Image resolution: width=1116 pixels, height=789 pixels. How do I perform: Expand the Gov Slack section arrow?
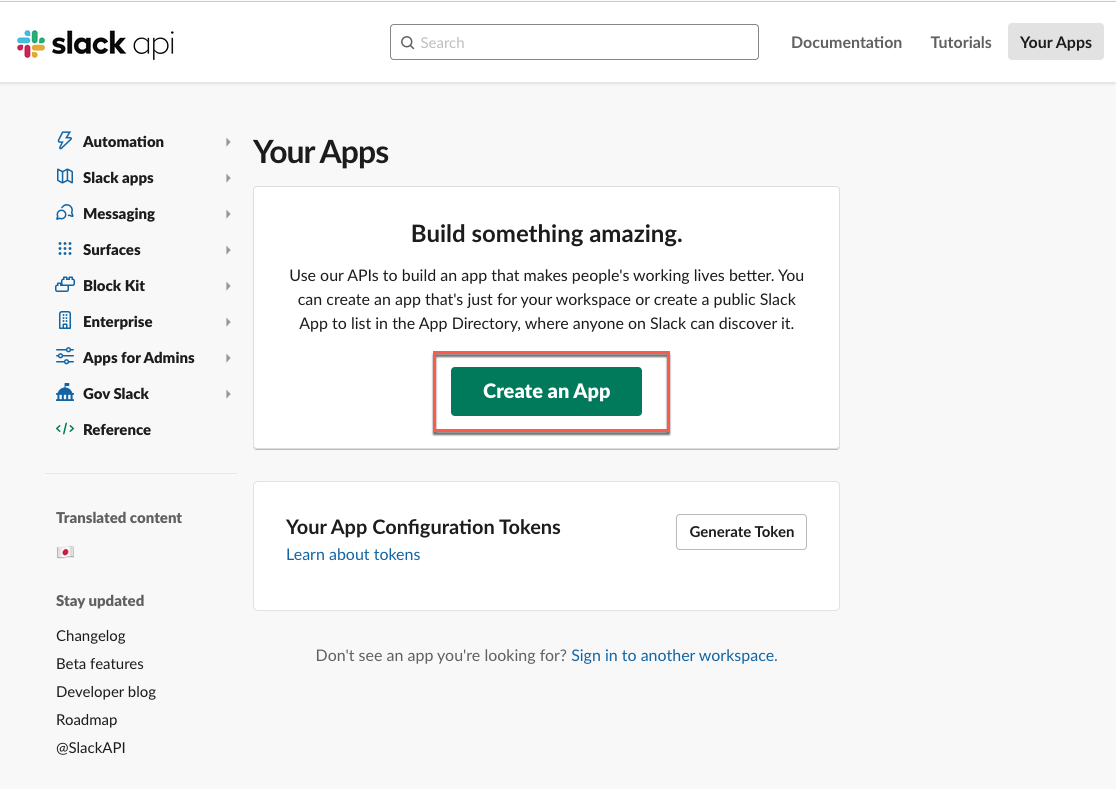tap(228, 394)
